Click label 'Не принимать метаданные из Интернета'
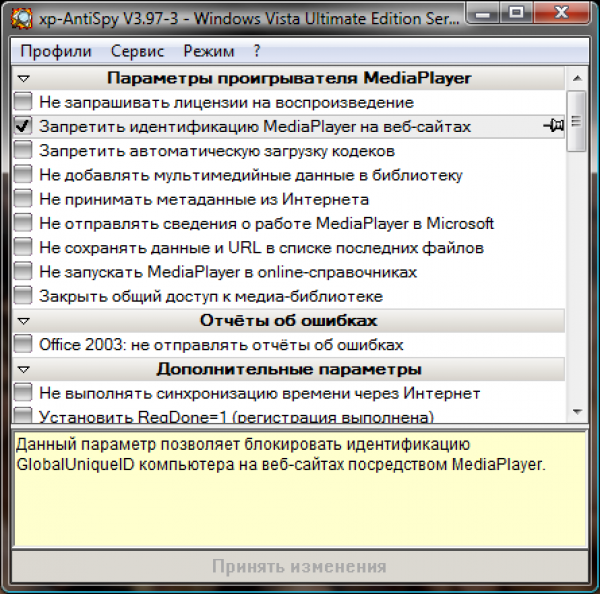 point(204,199)
